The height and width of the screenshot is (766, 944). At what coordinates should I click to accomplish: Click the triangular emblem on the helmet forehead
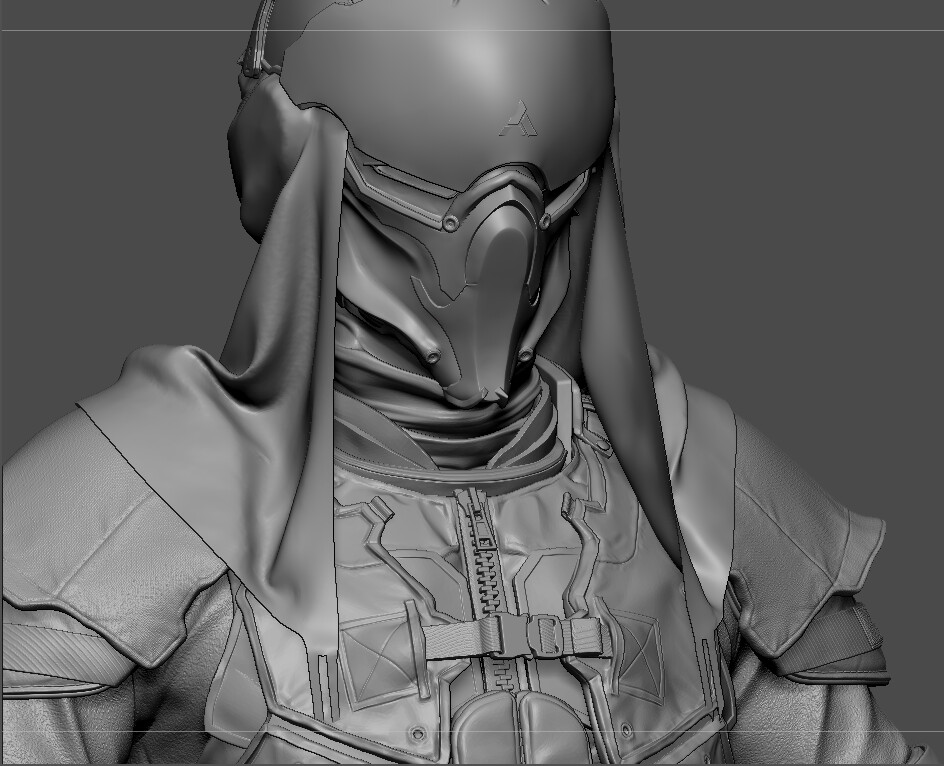click(x=520, y=119)
